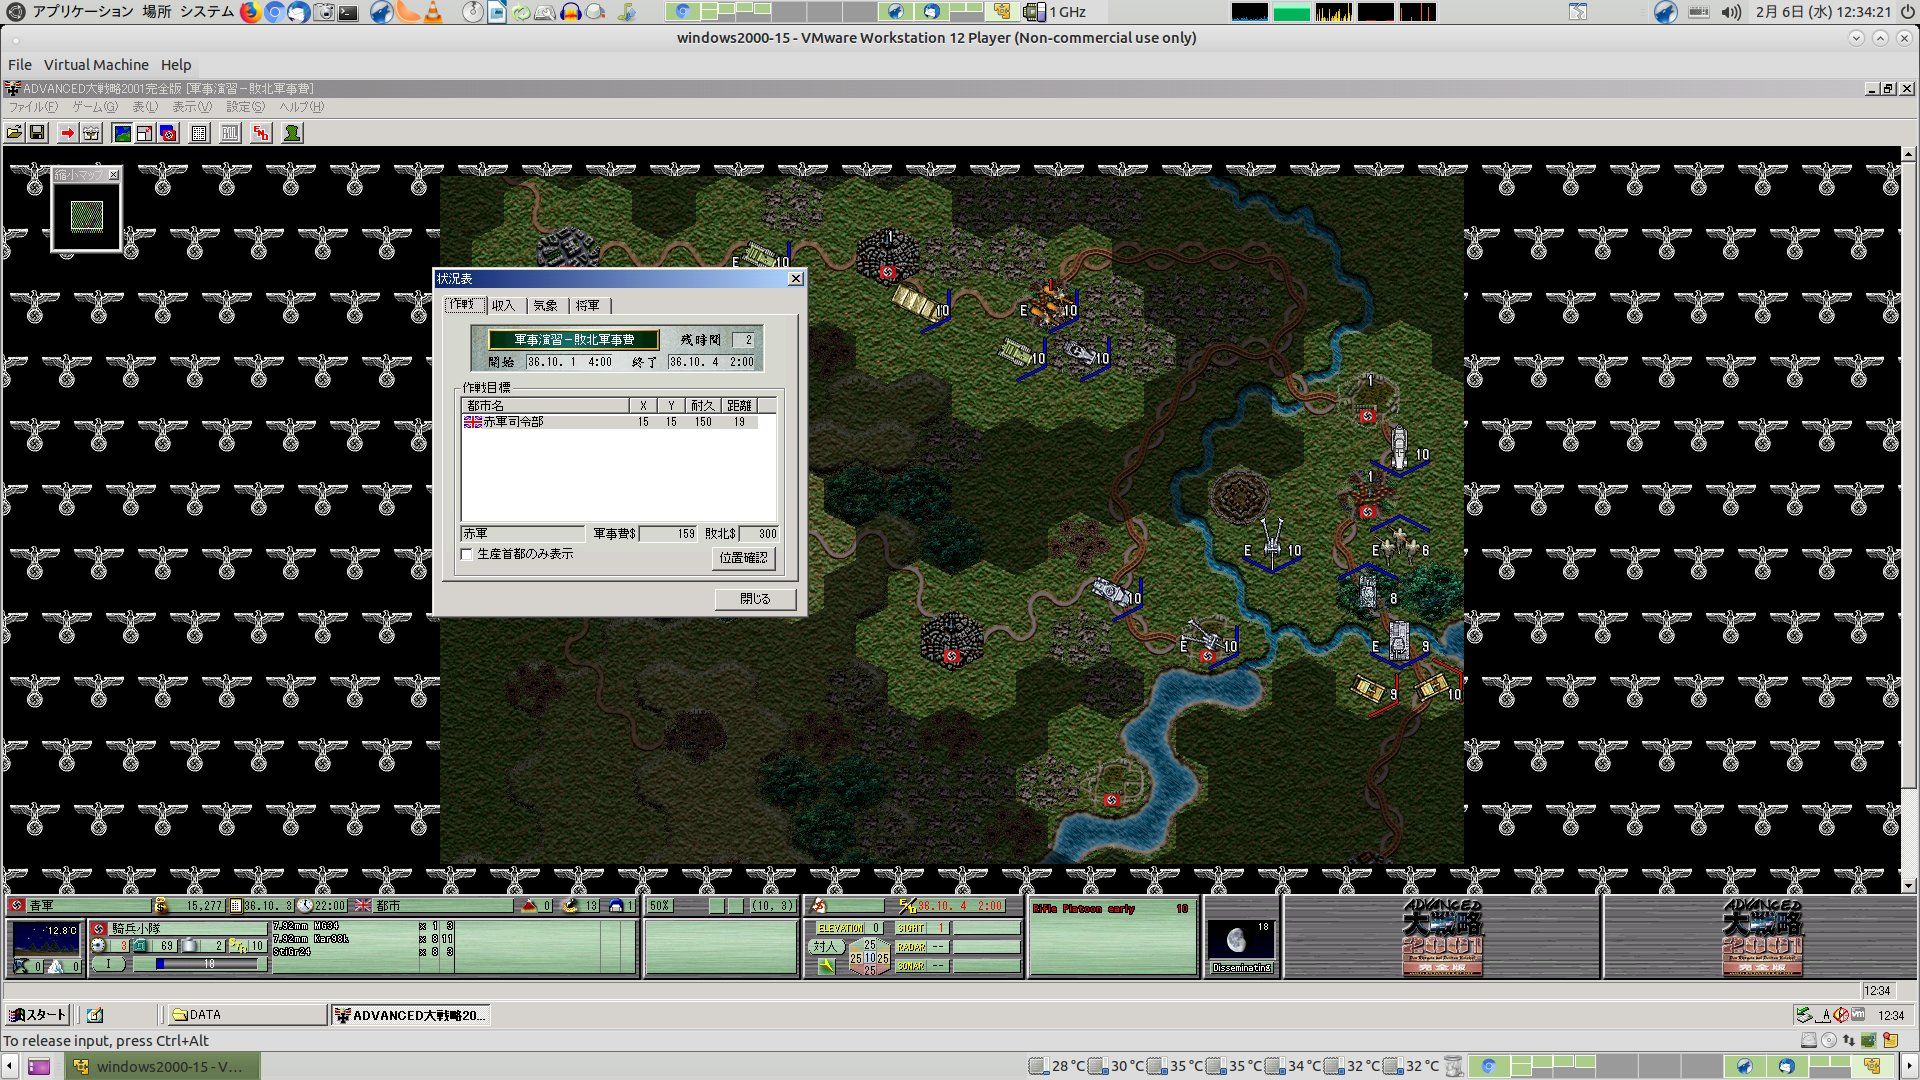
Task: Click the ALL units toolbar icon
Action: [x=230, y=133]
